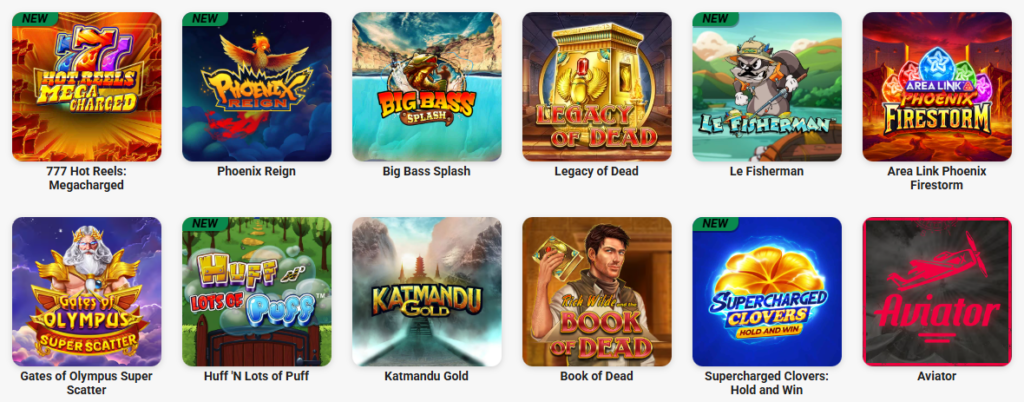Open the Area Link Phoenix Firestorm tile
The height and width of the screenshot is (402, 1024).
pos(937,87)
